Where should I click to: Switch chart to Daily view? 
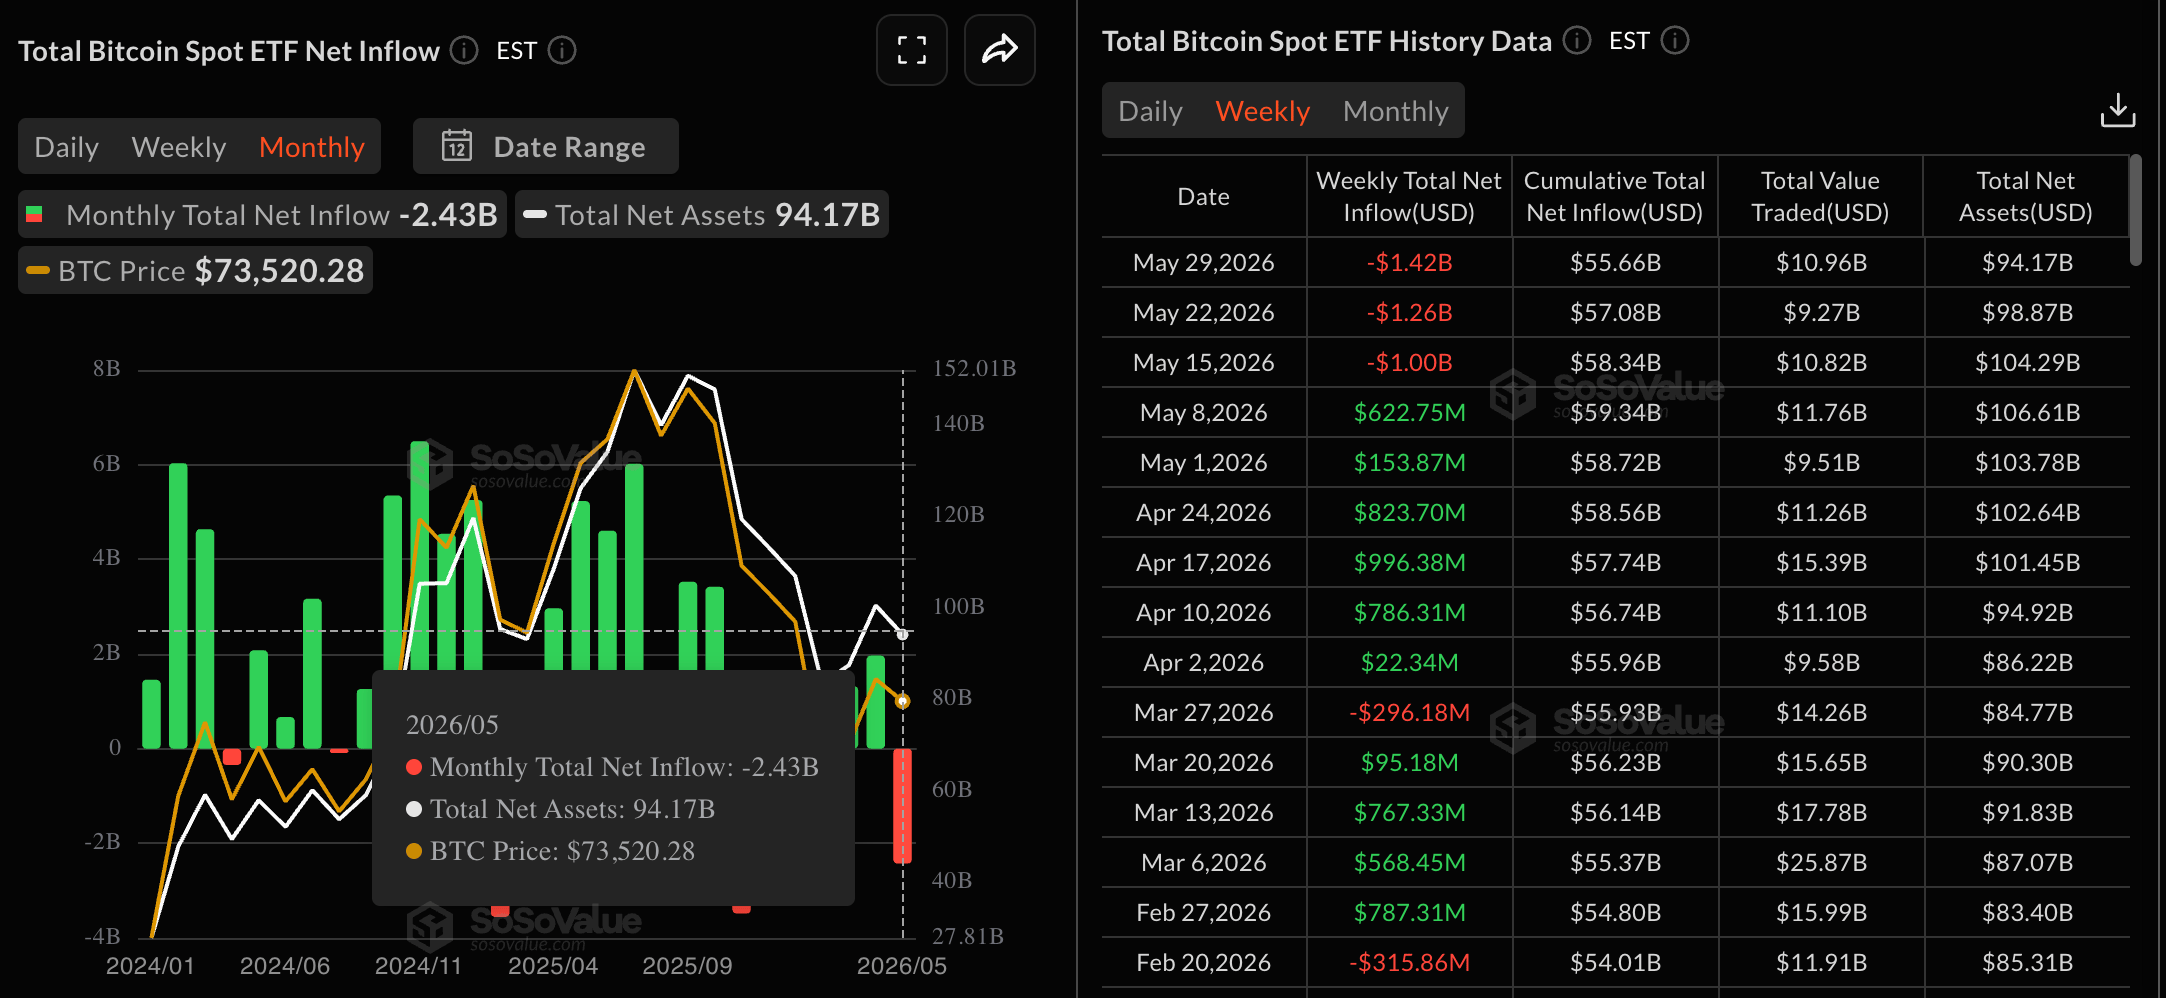pos(66,147)
